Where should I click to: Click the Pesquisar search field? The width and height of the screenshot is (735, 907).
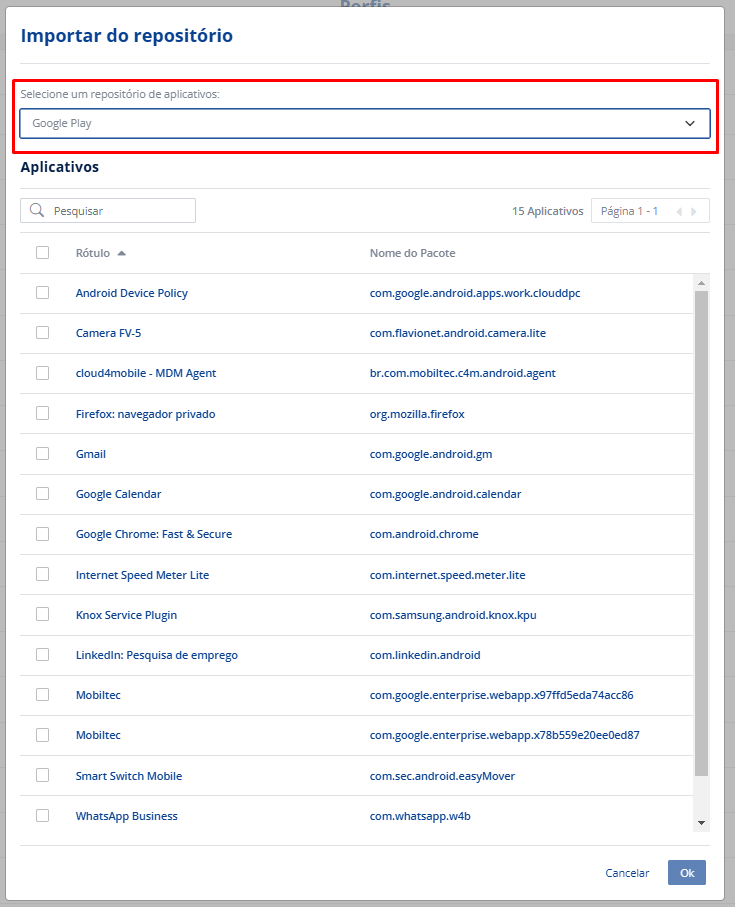click(108, 211)
